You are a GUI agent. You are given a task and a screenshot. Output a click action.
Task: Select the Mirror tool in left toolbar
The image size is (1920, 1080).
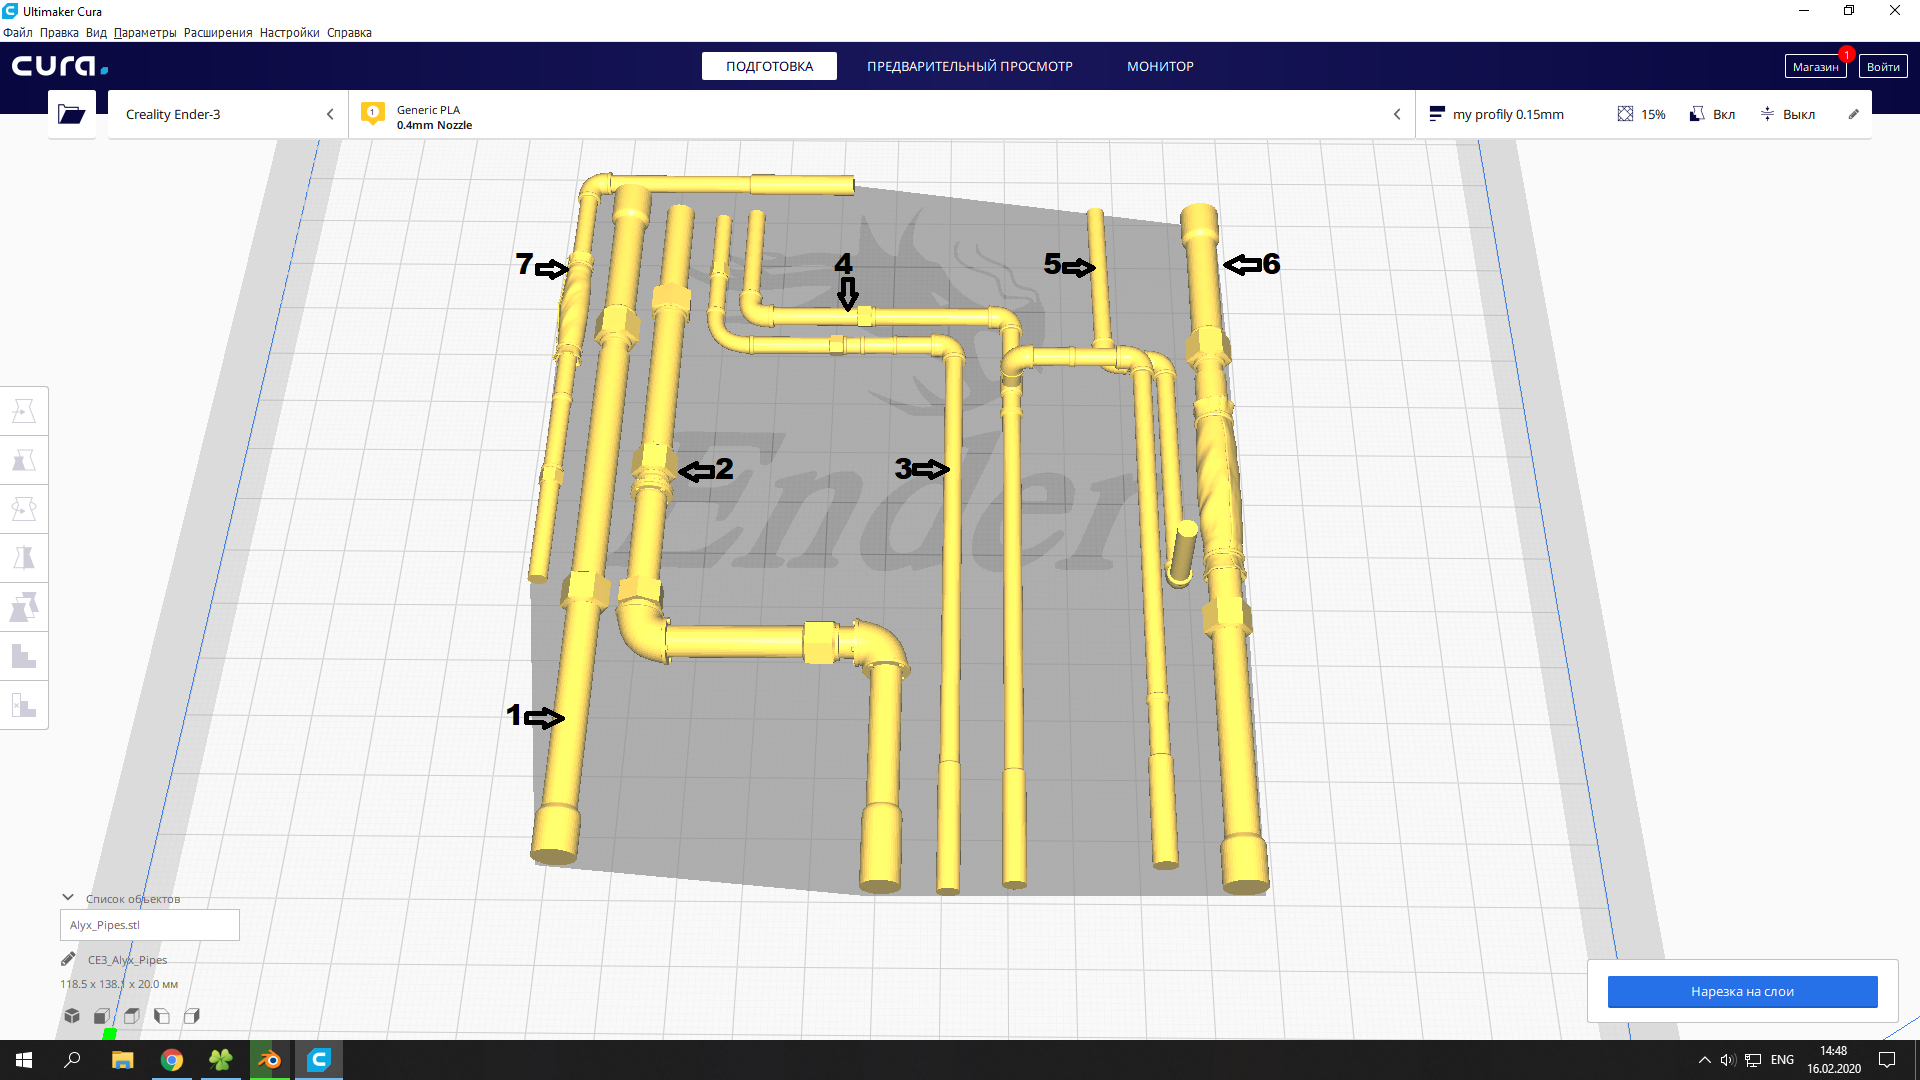(x=24, y=558)
